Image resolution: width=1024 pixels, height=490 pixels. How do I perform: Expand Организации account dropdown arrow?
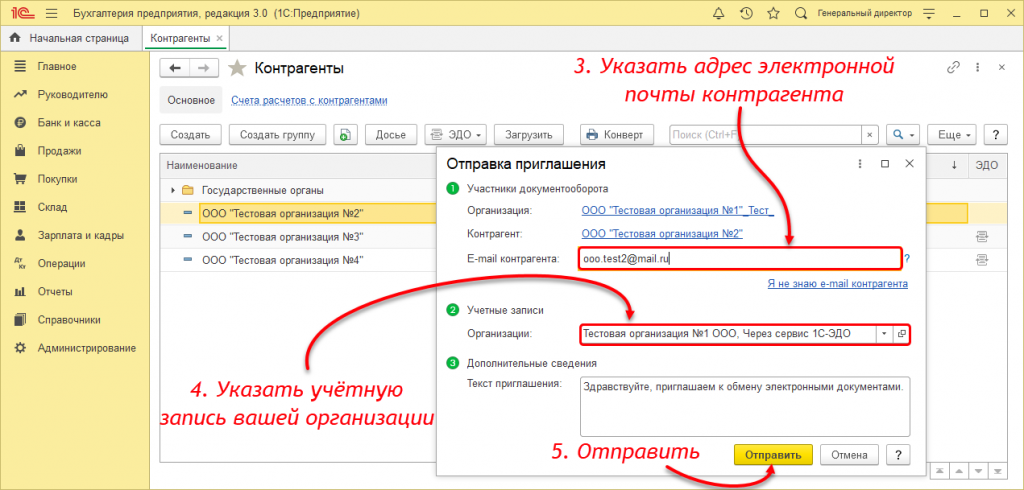884,333
